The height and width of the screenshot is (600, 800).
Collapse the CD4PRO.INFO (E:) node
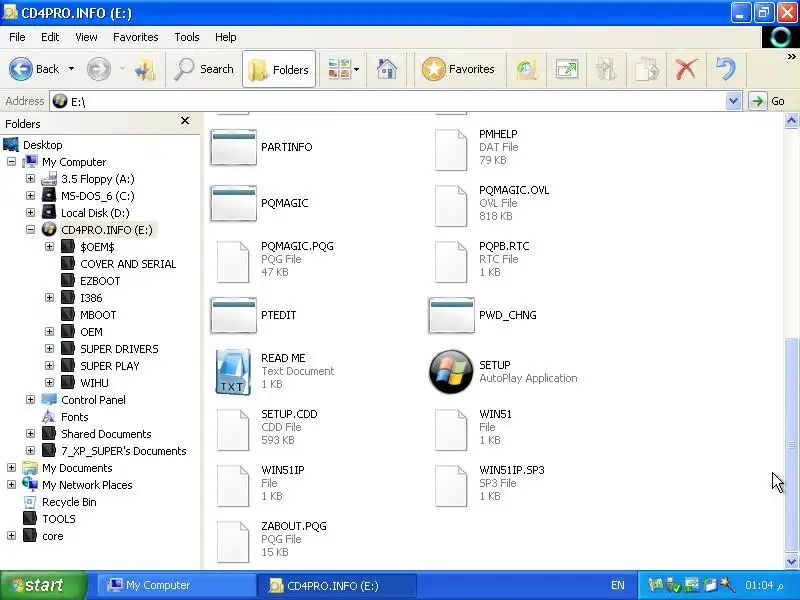click(30, 230)
